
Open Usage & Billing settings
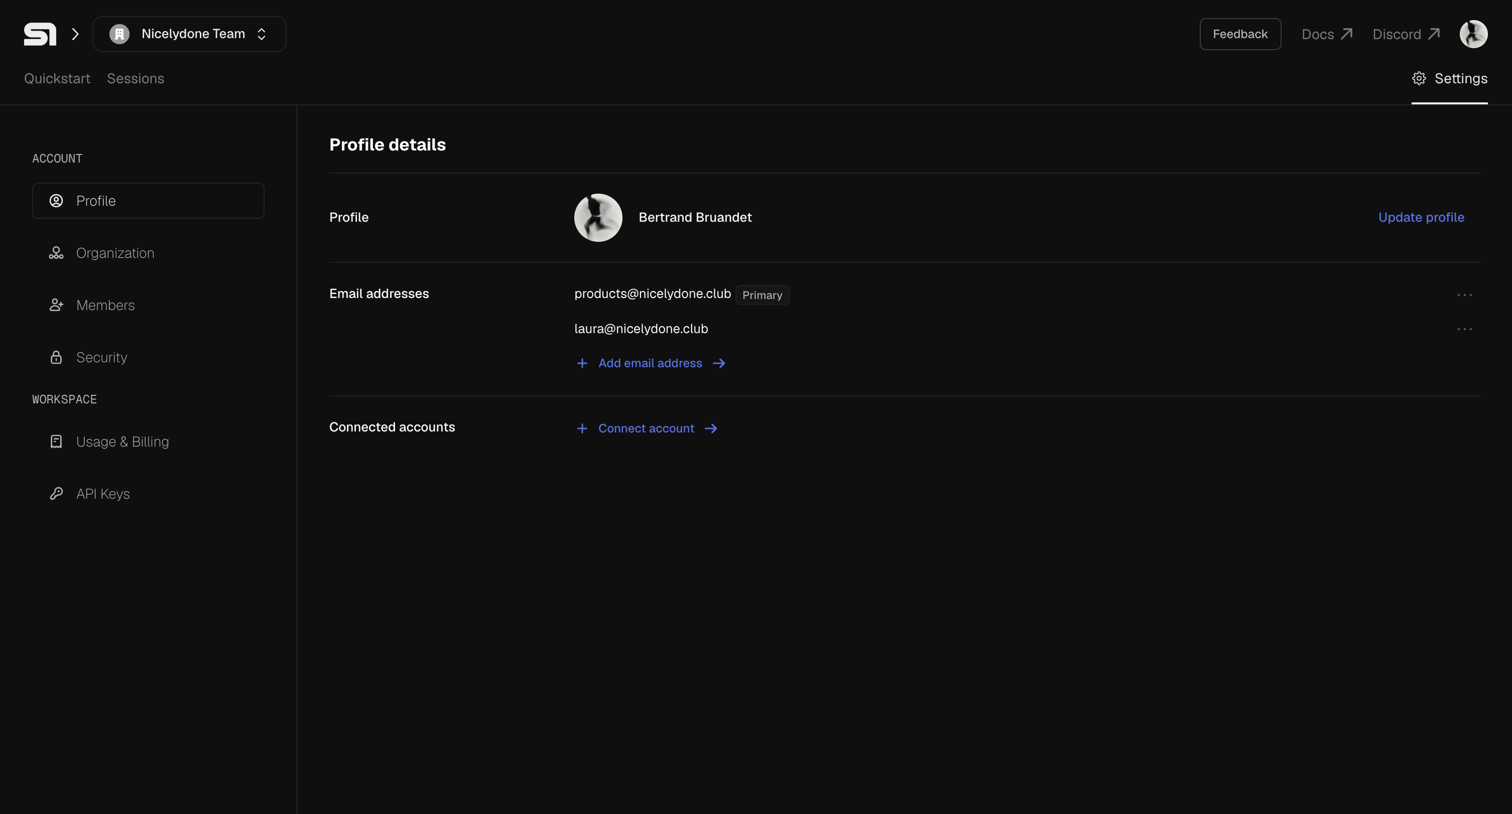[x=148, y=441]
